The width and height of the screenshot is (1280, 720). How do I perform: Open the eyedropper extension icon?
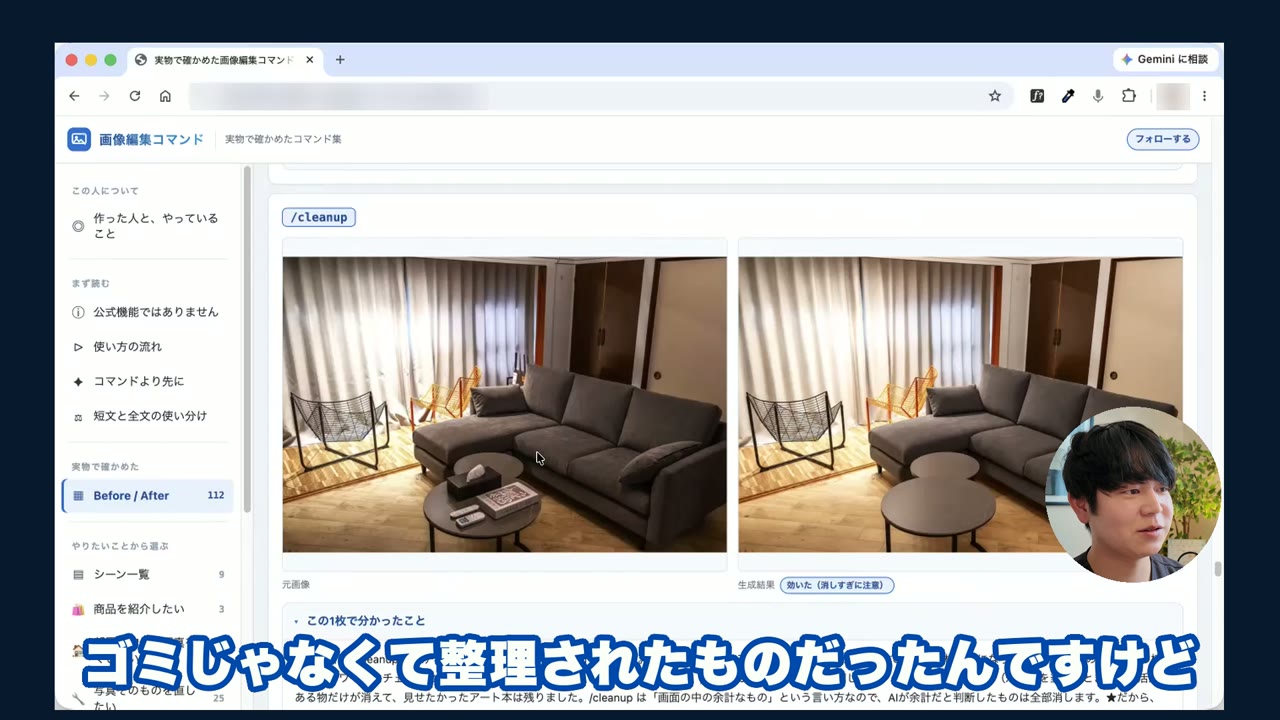pyautogui.click(x=1067, y=96)
